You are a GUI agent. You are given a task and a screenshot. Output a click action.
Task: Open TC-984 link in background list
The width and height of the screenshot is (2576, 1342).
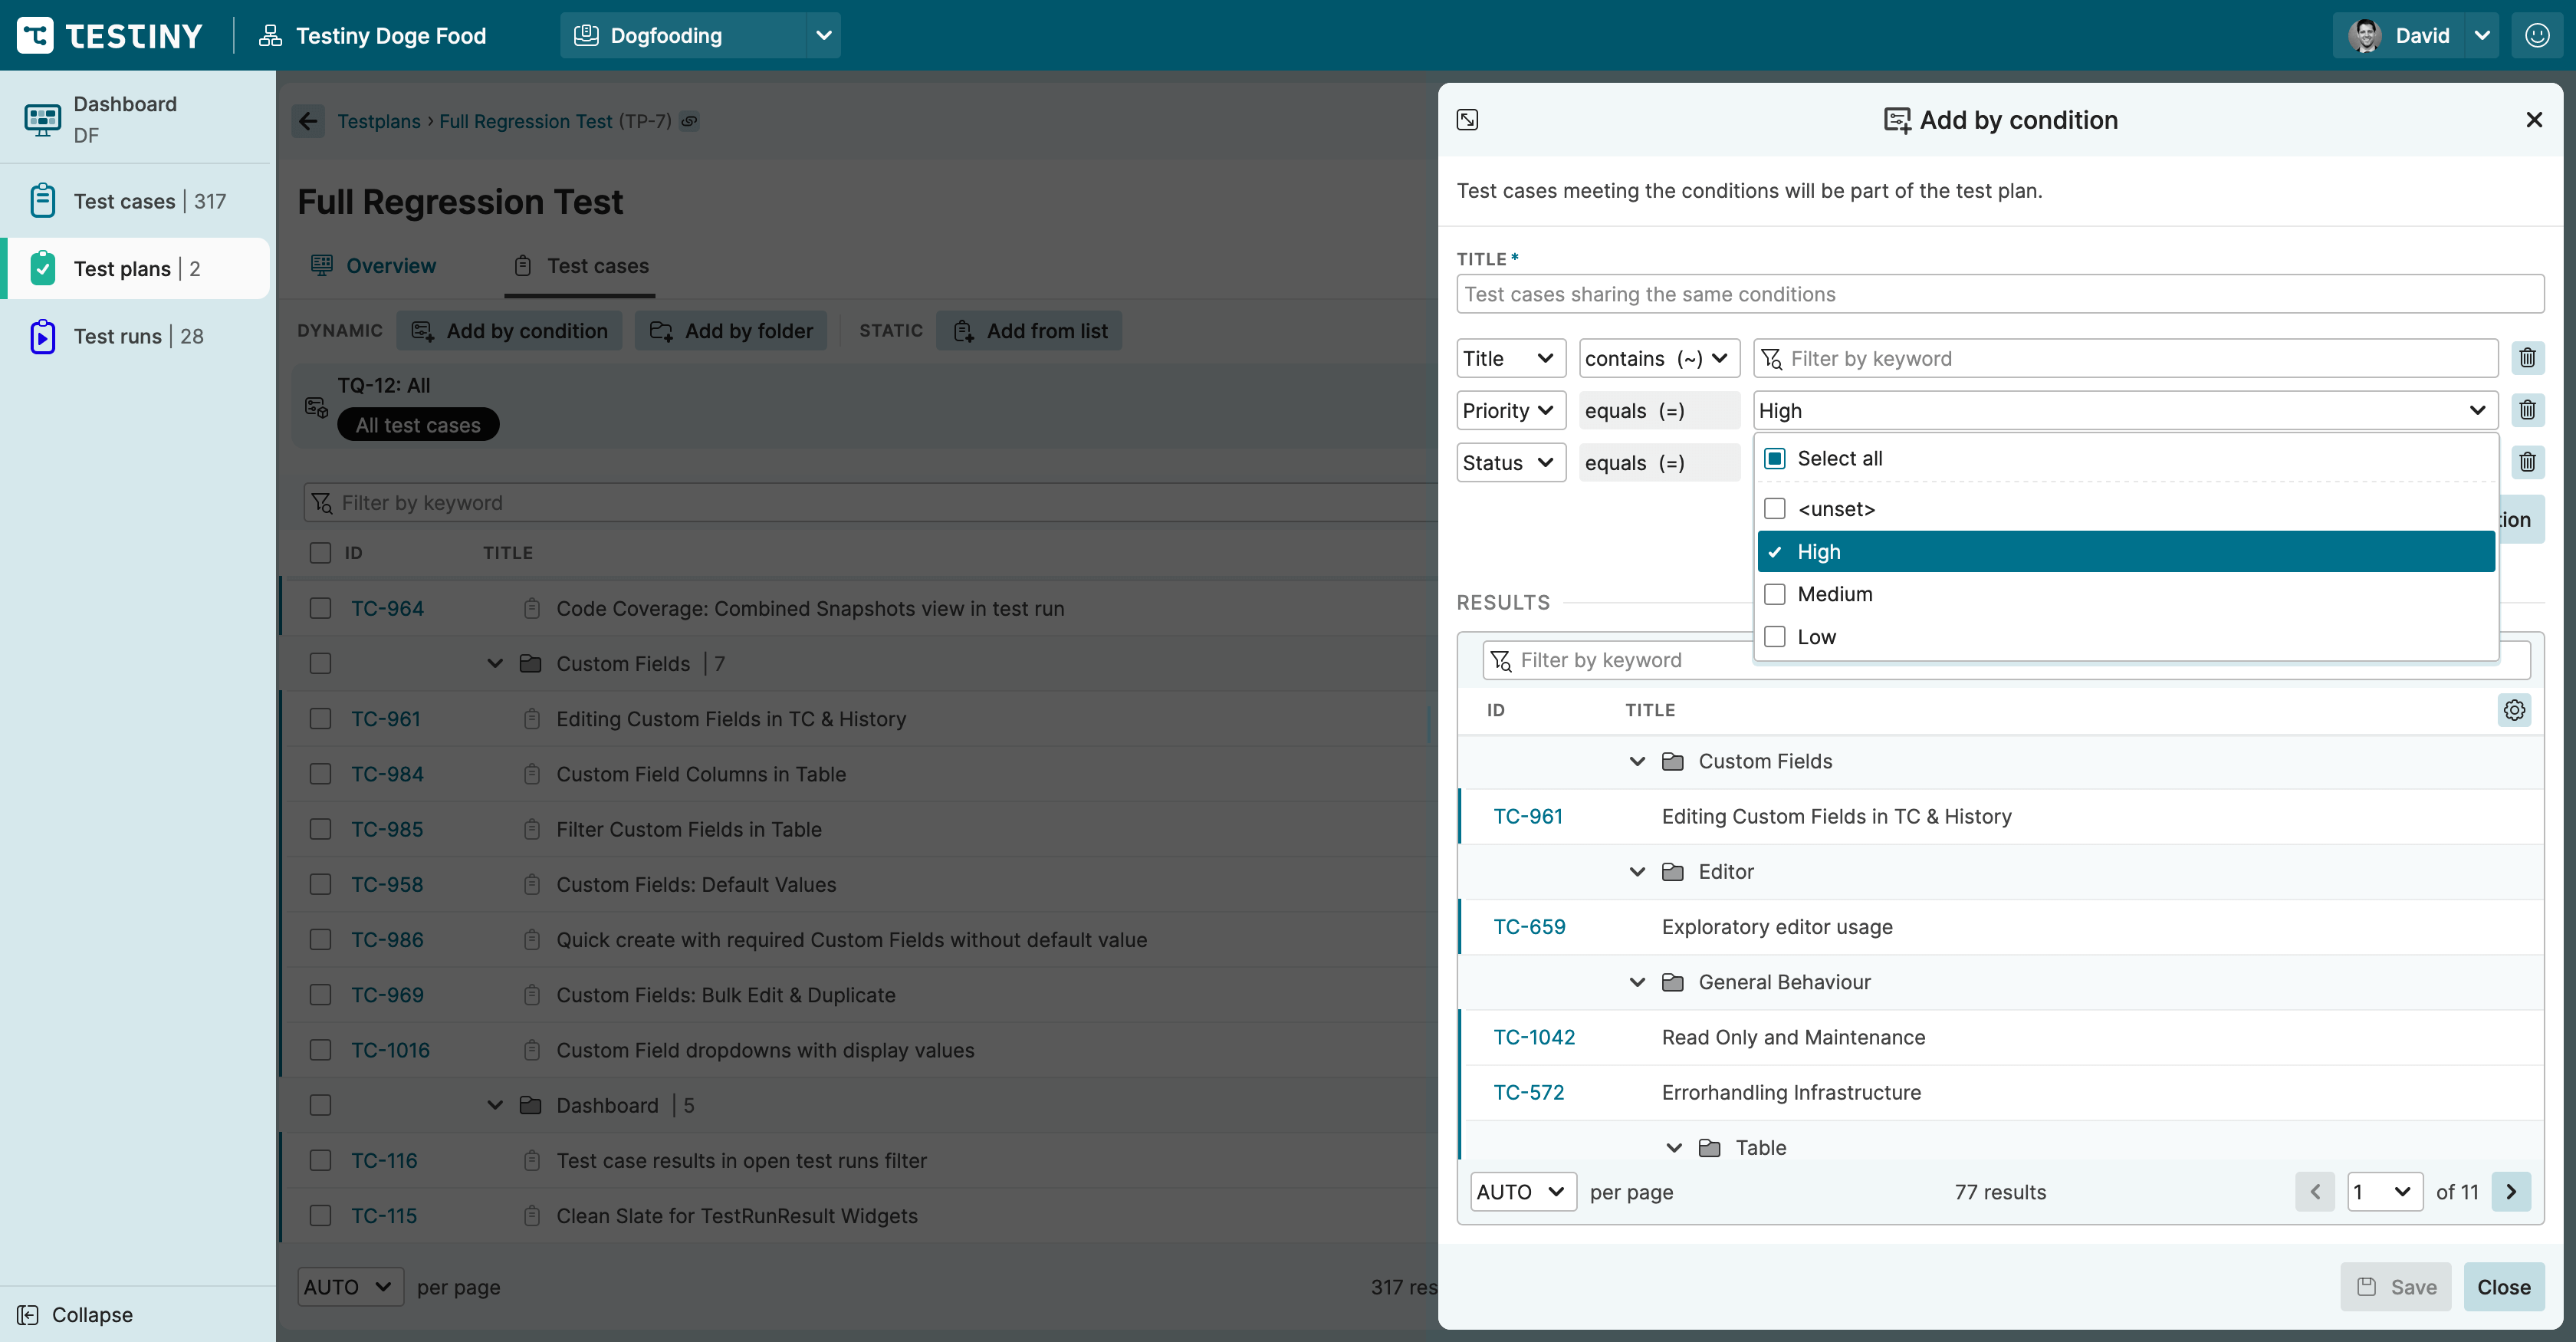click(x=387, y=773)
